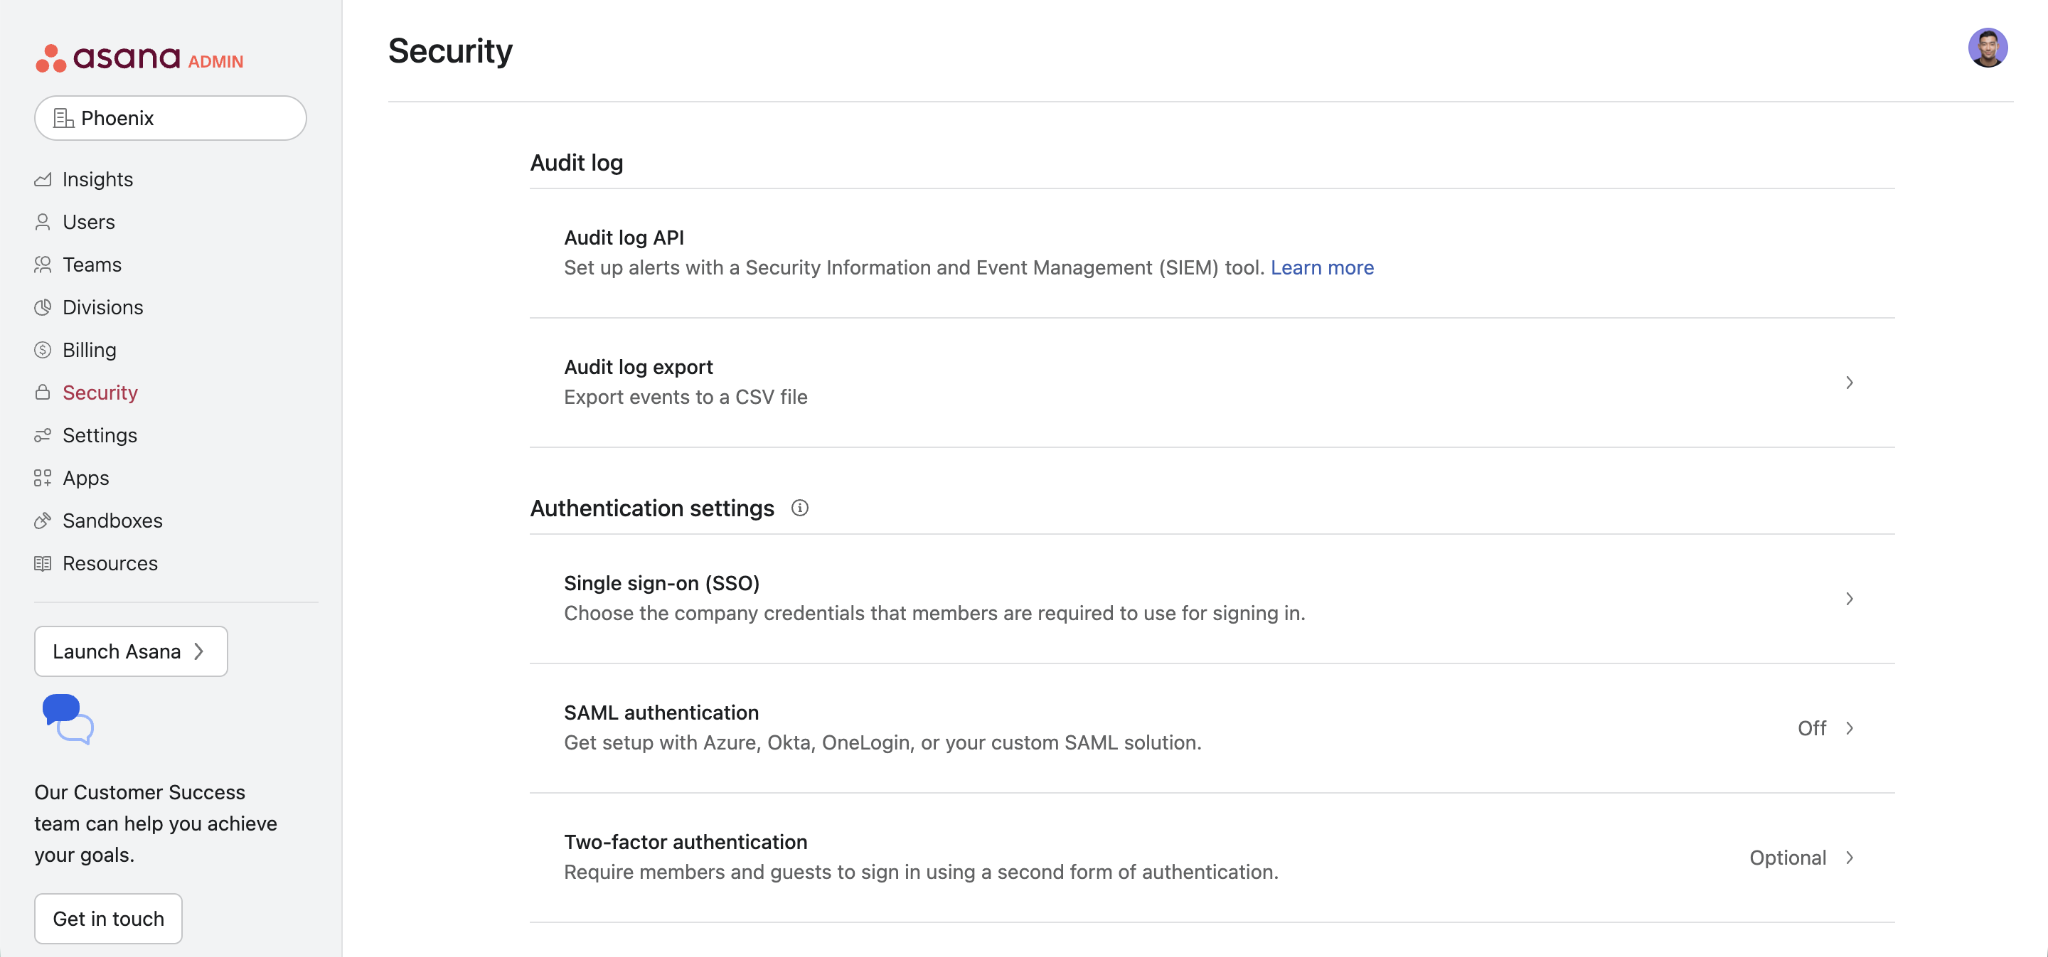
Task: Click the Apps grid icon
Action: (42, 478)
